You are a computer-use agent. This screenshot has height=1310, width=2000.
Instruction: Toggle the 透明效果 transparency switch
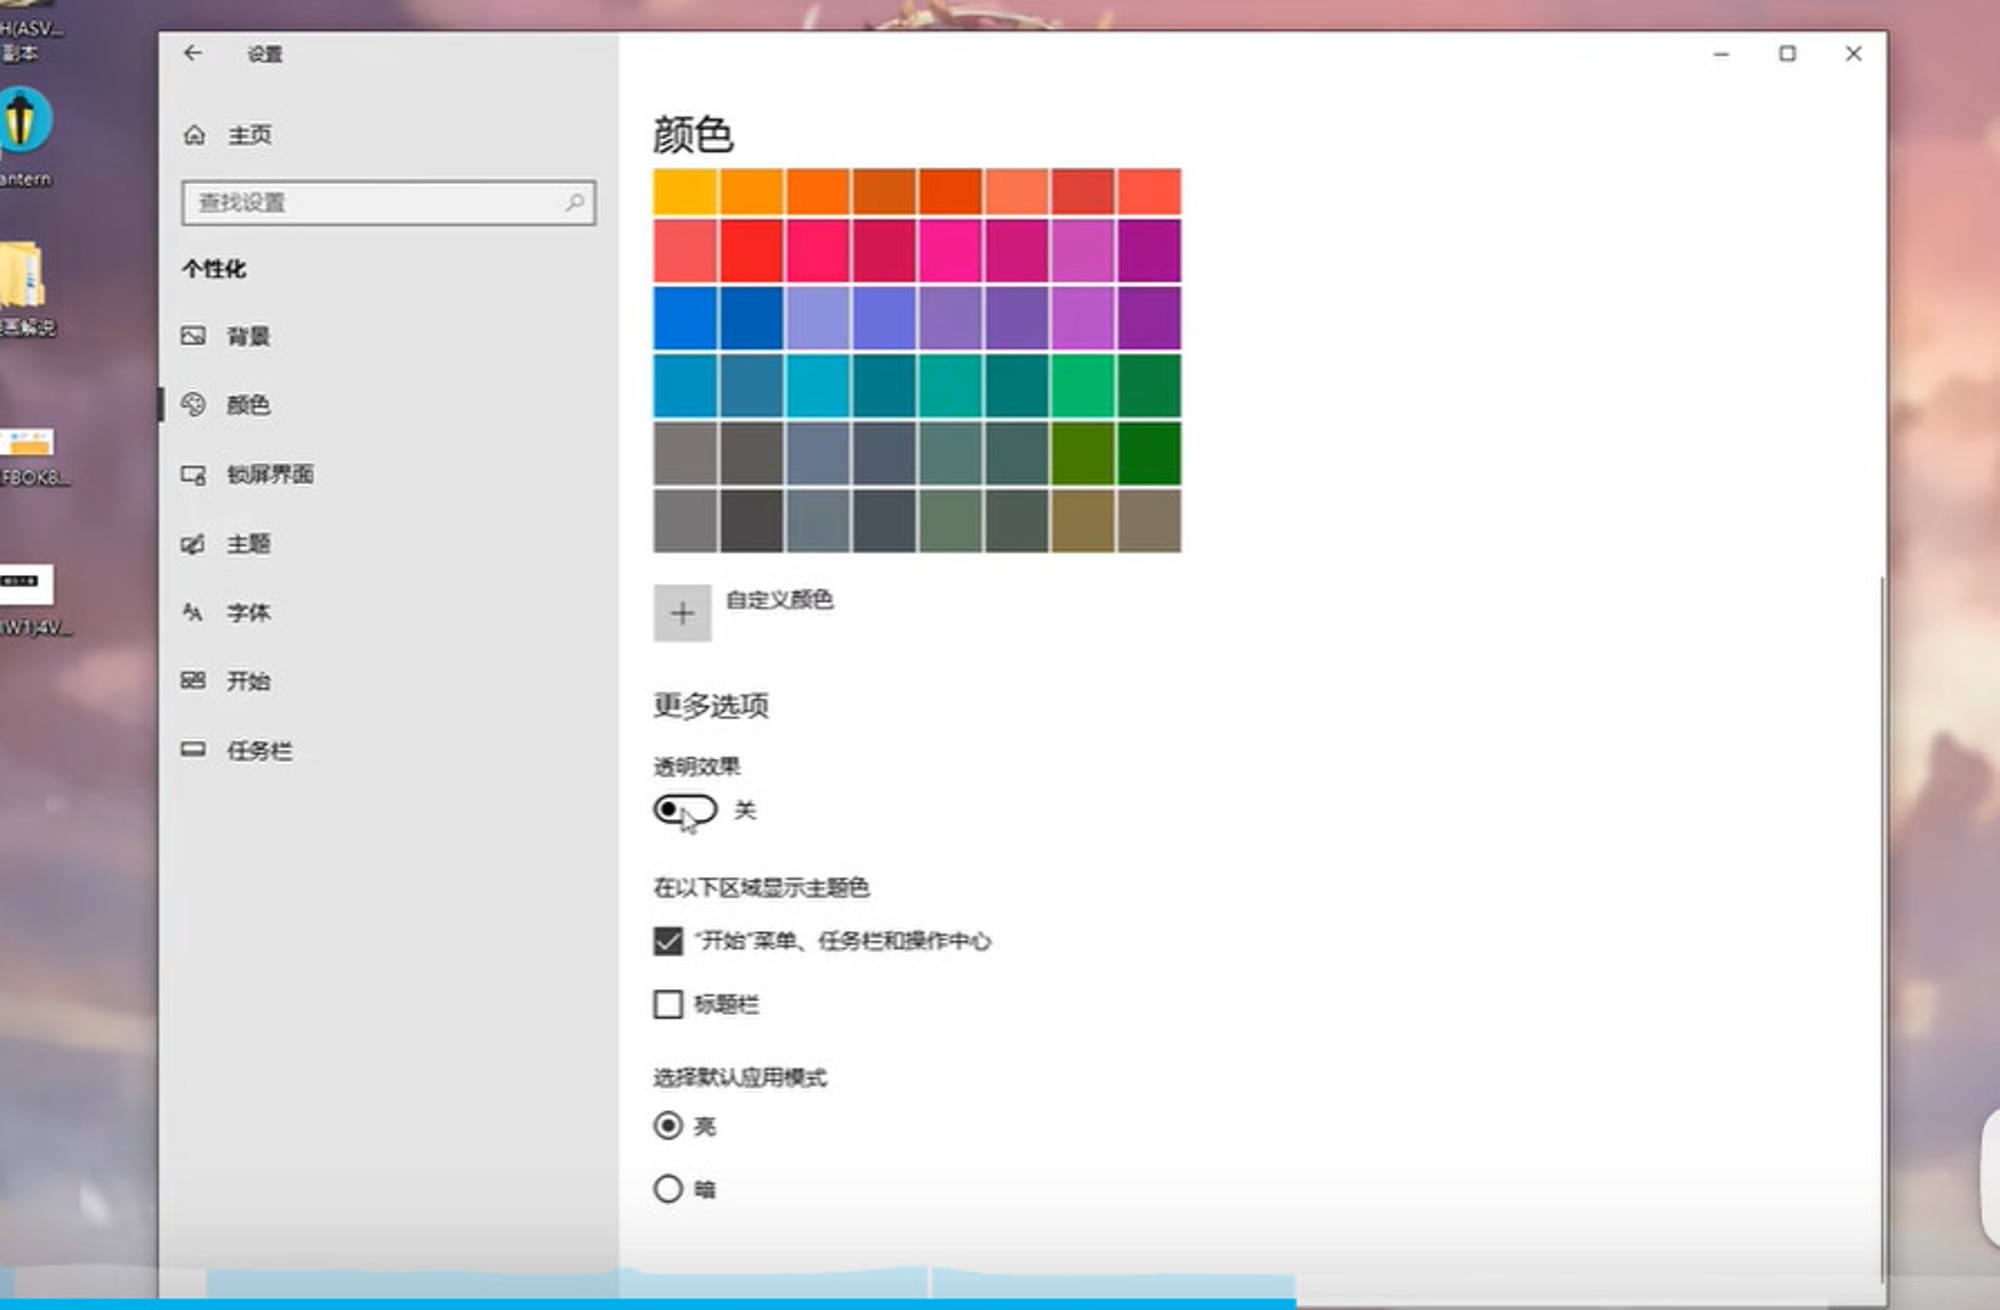685,809
